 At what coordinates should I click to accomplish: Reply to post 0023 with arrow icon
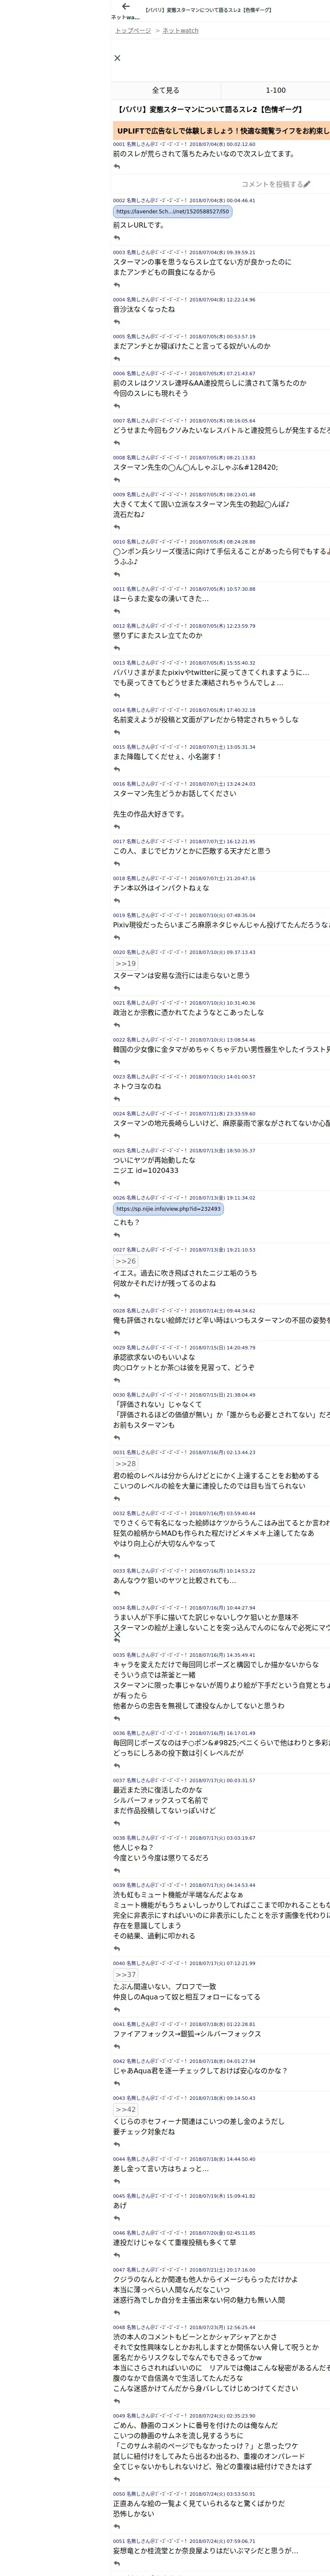(117, 1099)
